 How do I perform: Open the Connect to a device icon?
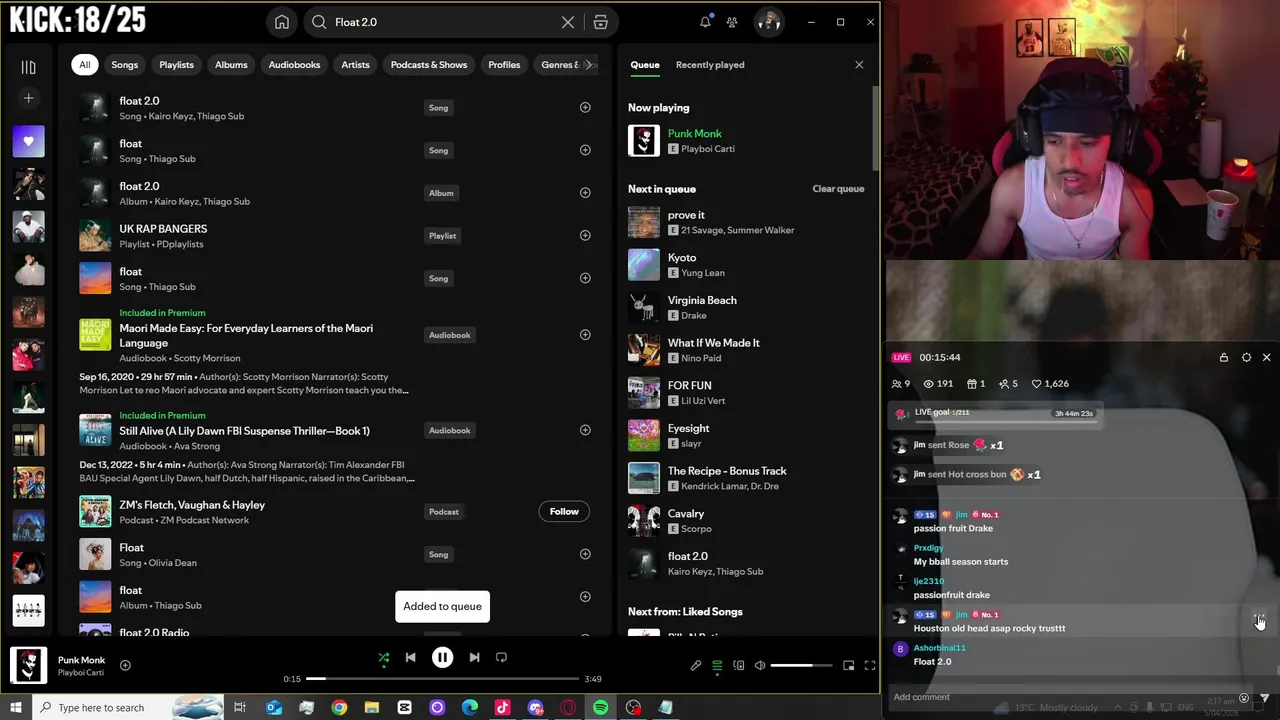pos(738,665)
